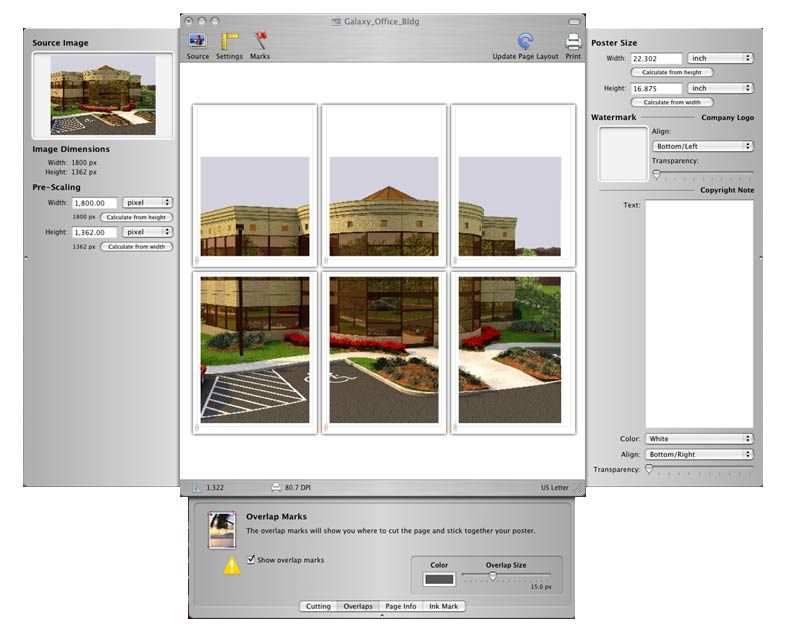Screen dimensions: 800x640
Task: Click the printer DPI icon in status bar
Action: tap(276, 487)
